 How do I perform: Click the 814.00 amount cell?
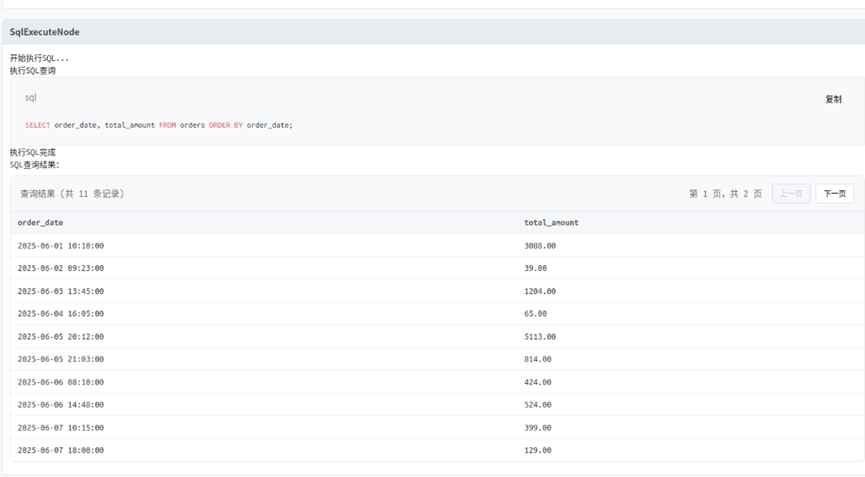(538, 359)
